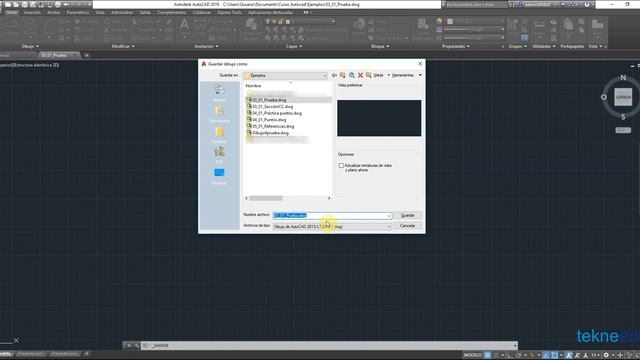
Task: Click the Save icon in quick access toolbar
Action: (x=25, y=4)
